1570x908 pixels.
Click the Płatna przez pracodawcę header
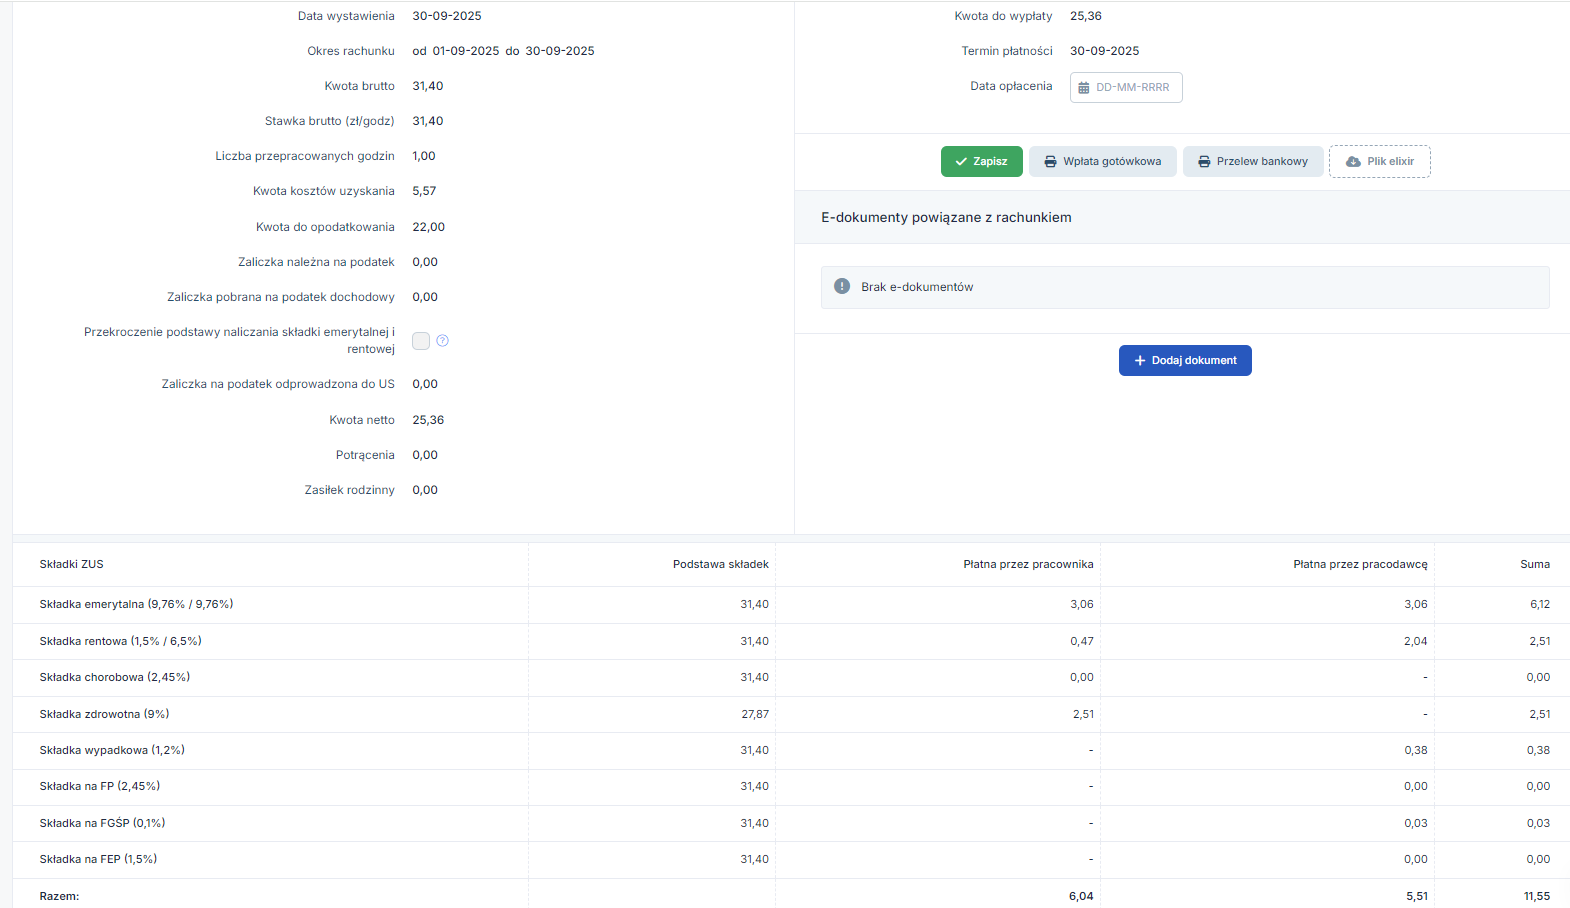(1359, 565)
